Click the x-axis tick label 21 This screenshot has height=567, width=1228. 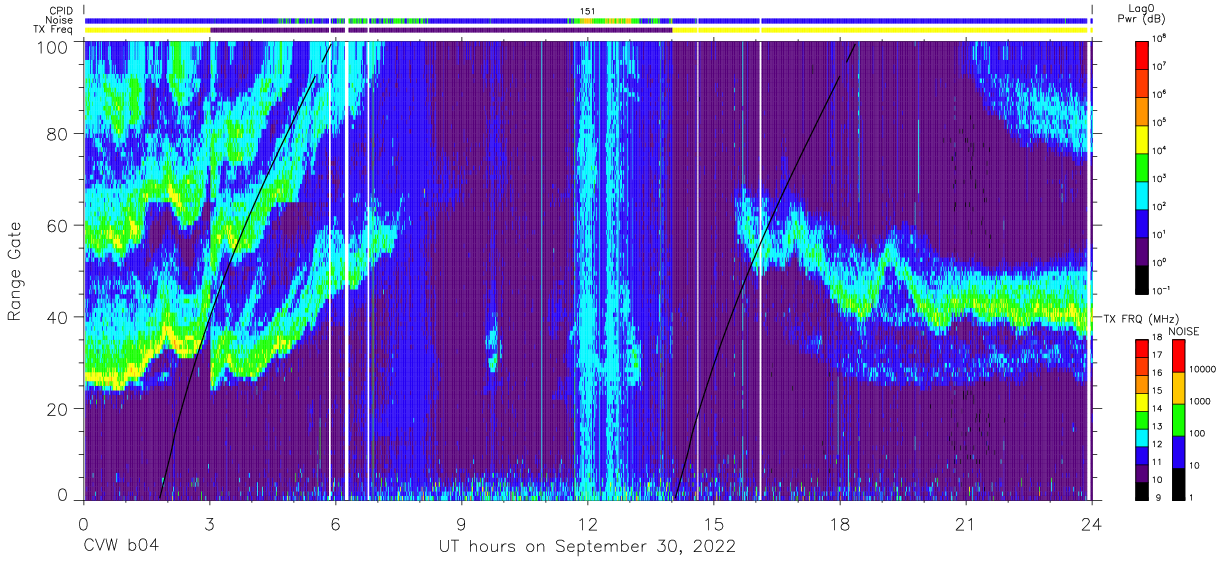[x=966, y=523]
